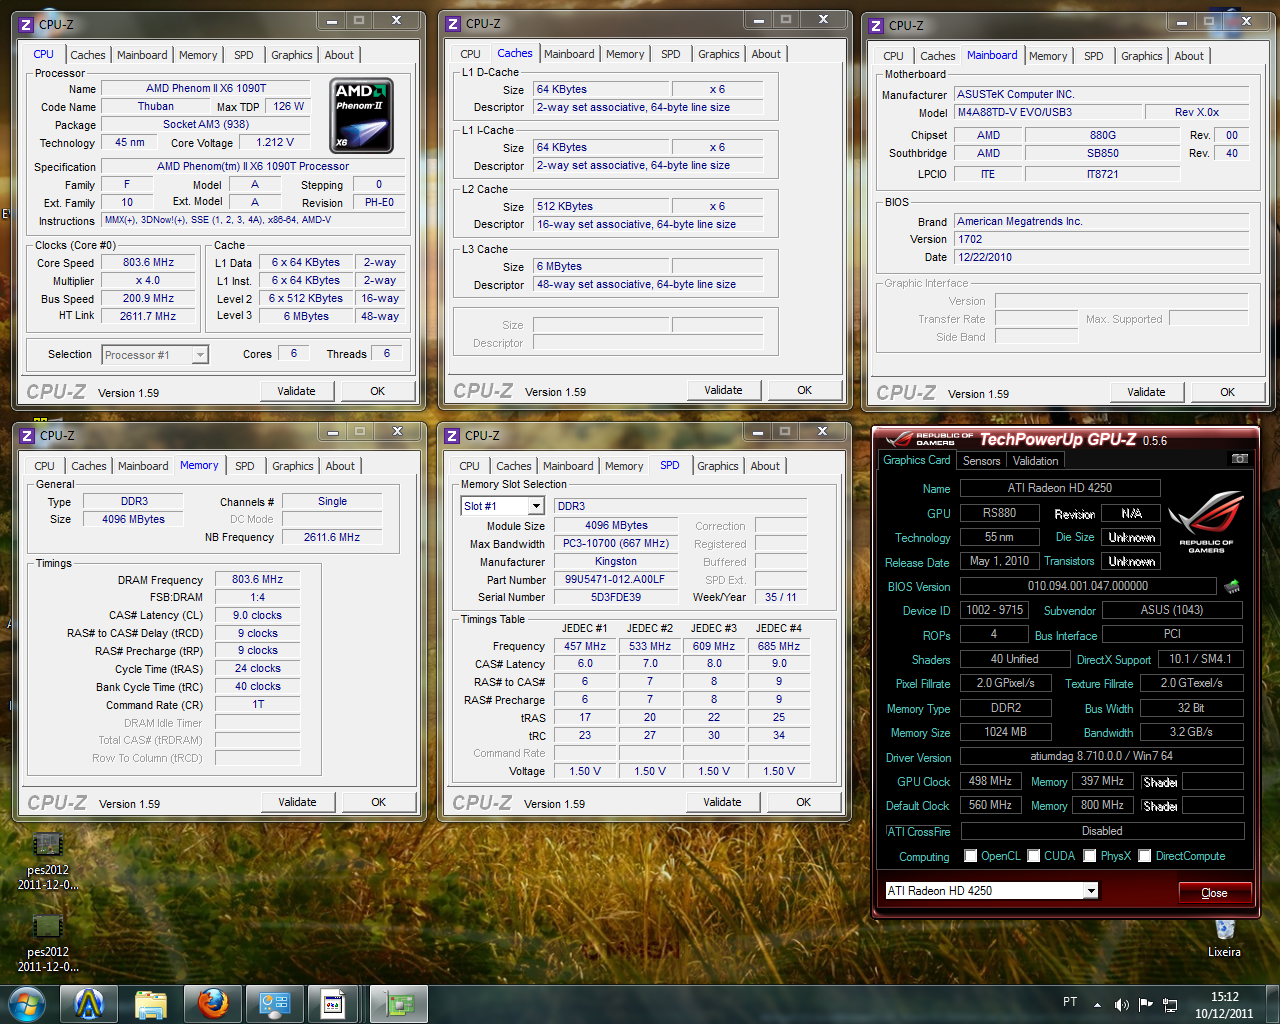Viewport: 1280px width, 1024px height.
Task: Launch Firefox from the taskbar
Action: (212, 1002)
